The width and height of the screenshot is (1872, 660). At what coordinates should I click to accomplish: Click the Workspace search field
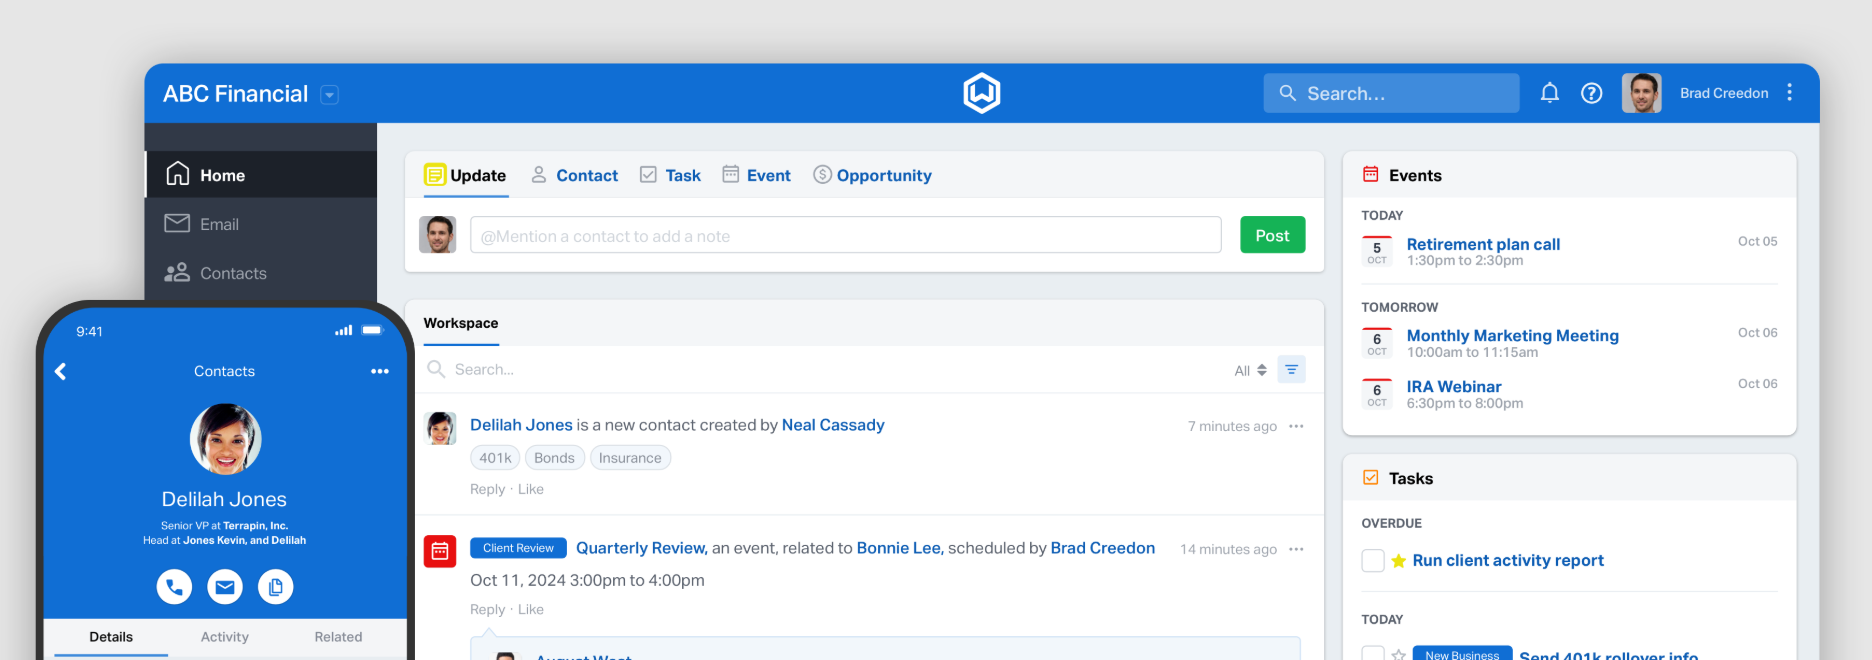(x=820, y=369)
